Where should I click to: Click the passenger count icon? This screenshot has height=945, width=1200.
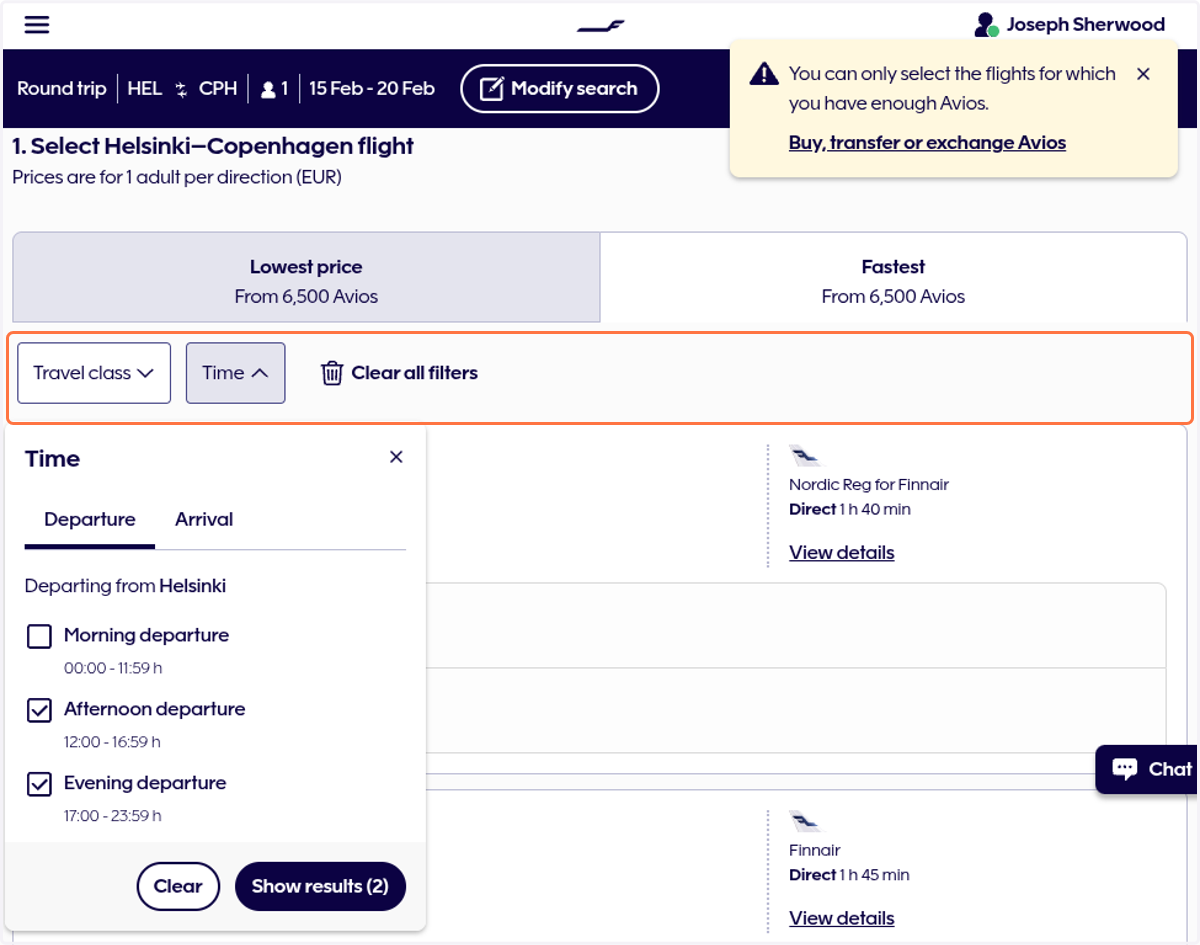coord(268,90)
